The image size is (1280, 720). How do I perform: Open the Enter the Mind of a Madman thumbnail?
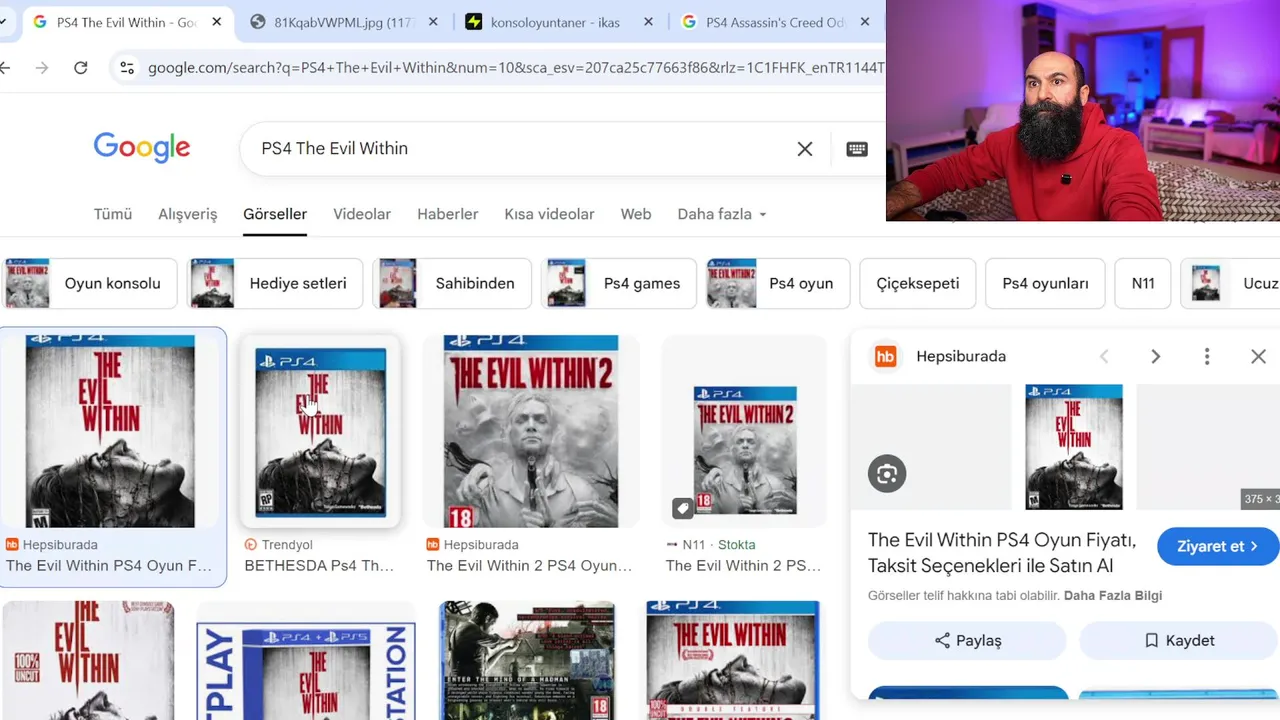528,660
